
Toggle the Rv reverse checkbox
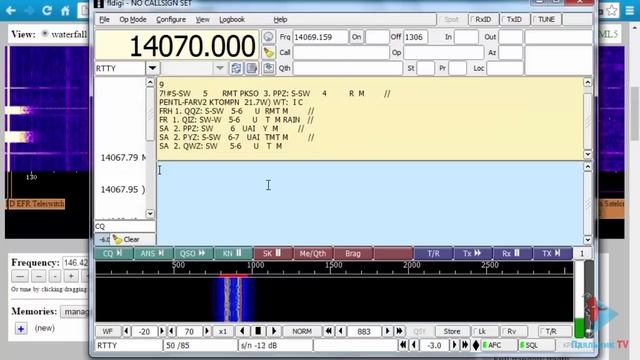[x=513, y=331]
